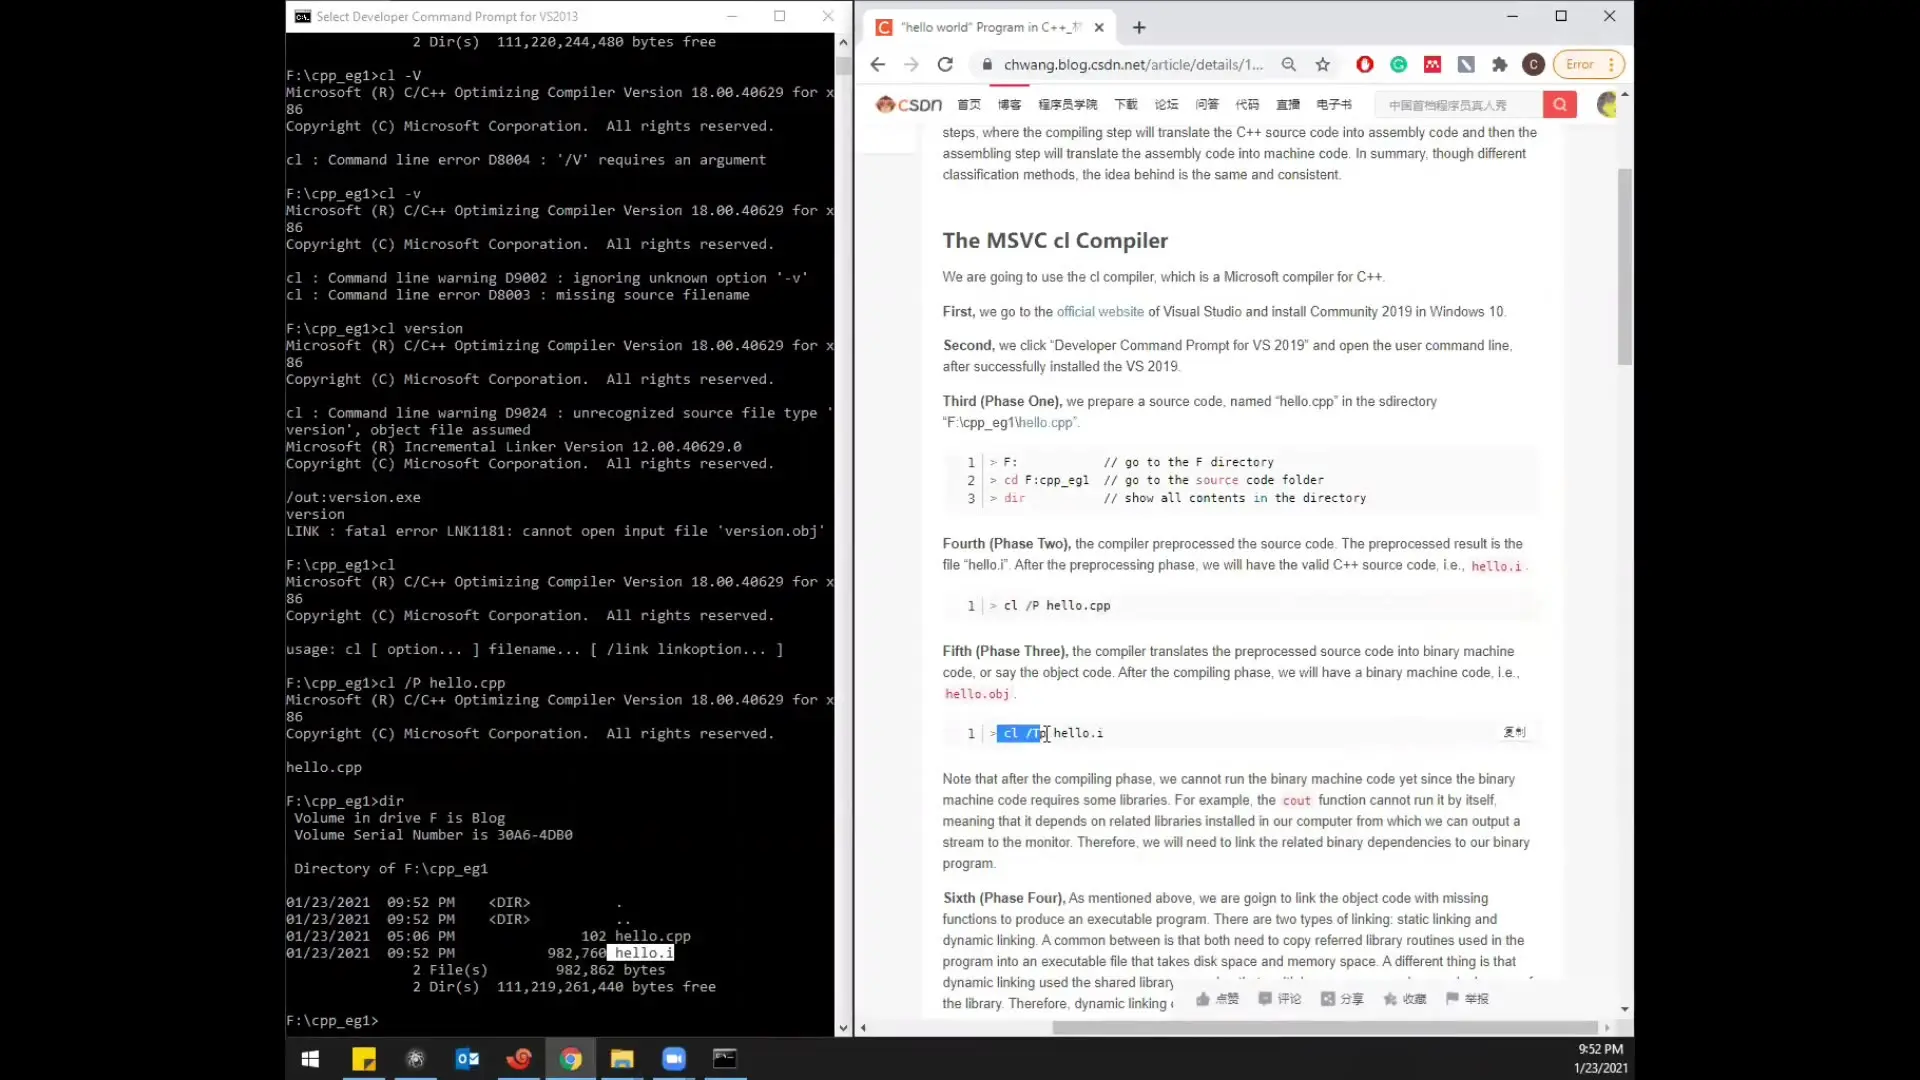Open Chrome zoom magnifier in address bar
1920x1080 pixels.
(x=1289, y=65)
